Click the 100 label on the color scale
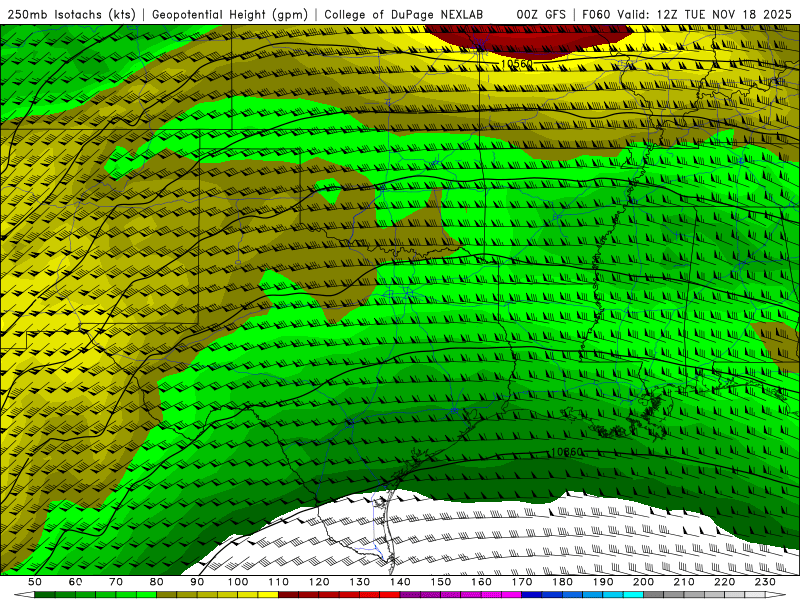800x600 pixels. [x=238, y=582]
